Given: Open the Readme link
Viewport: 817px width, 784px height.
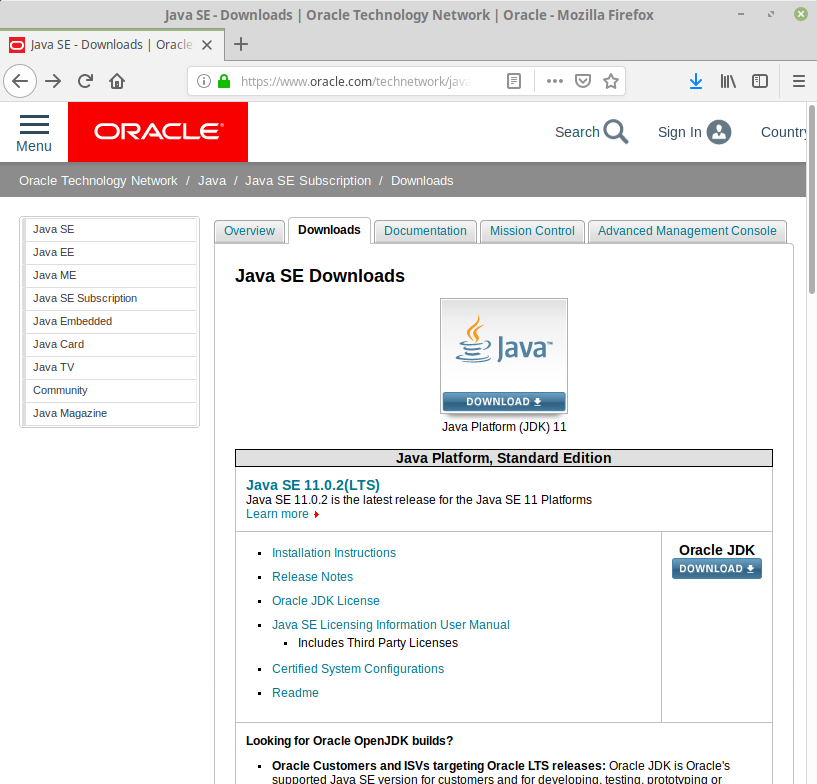Looking at the screenshot, I should click(x=295, y=693).
